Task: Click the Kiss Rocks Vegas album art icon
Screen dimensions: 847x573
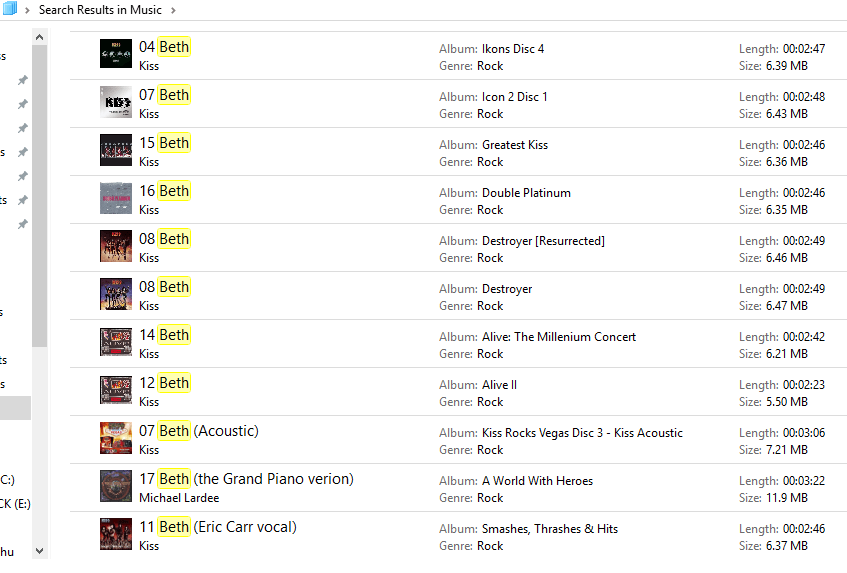Action: (x=116, y=438)
